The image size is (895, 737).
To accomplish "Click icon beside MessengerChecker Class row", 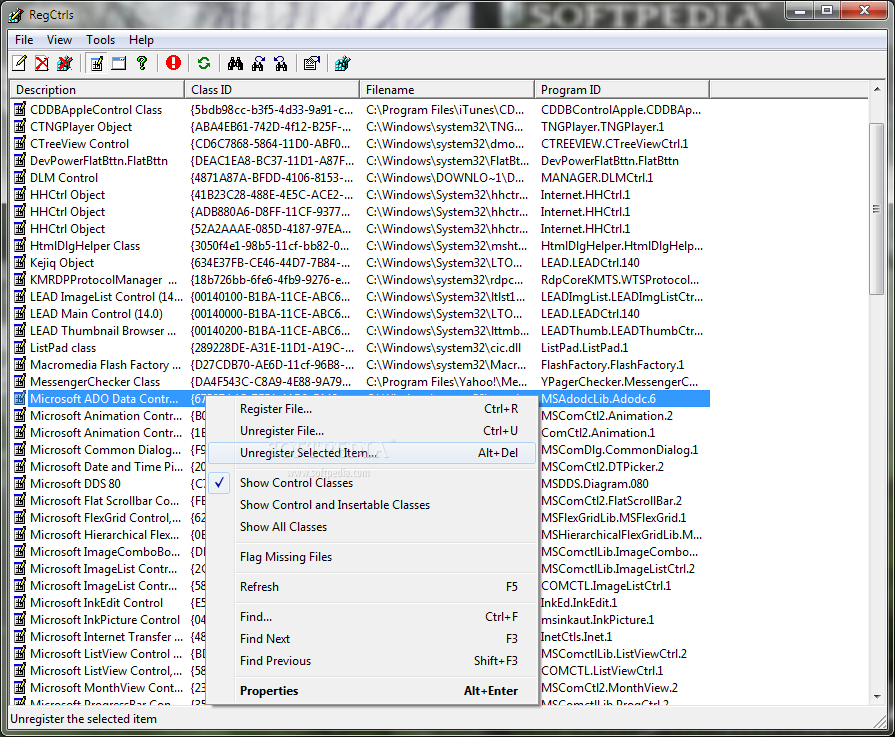I will coord(20,381).
